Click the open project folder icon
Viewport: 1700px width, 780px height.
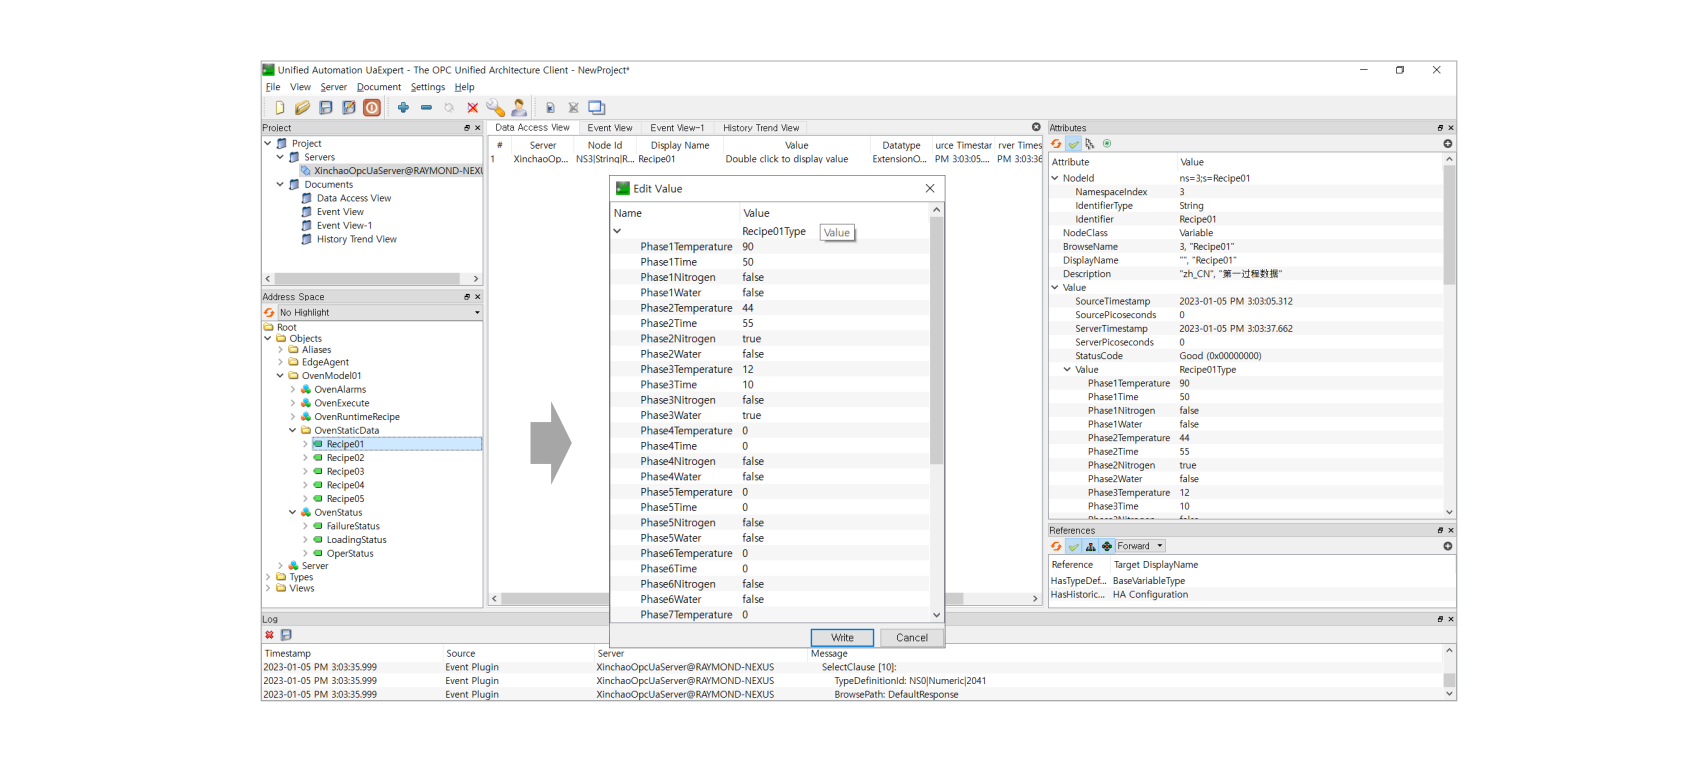click(x=302, y=108)
